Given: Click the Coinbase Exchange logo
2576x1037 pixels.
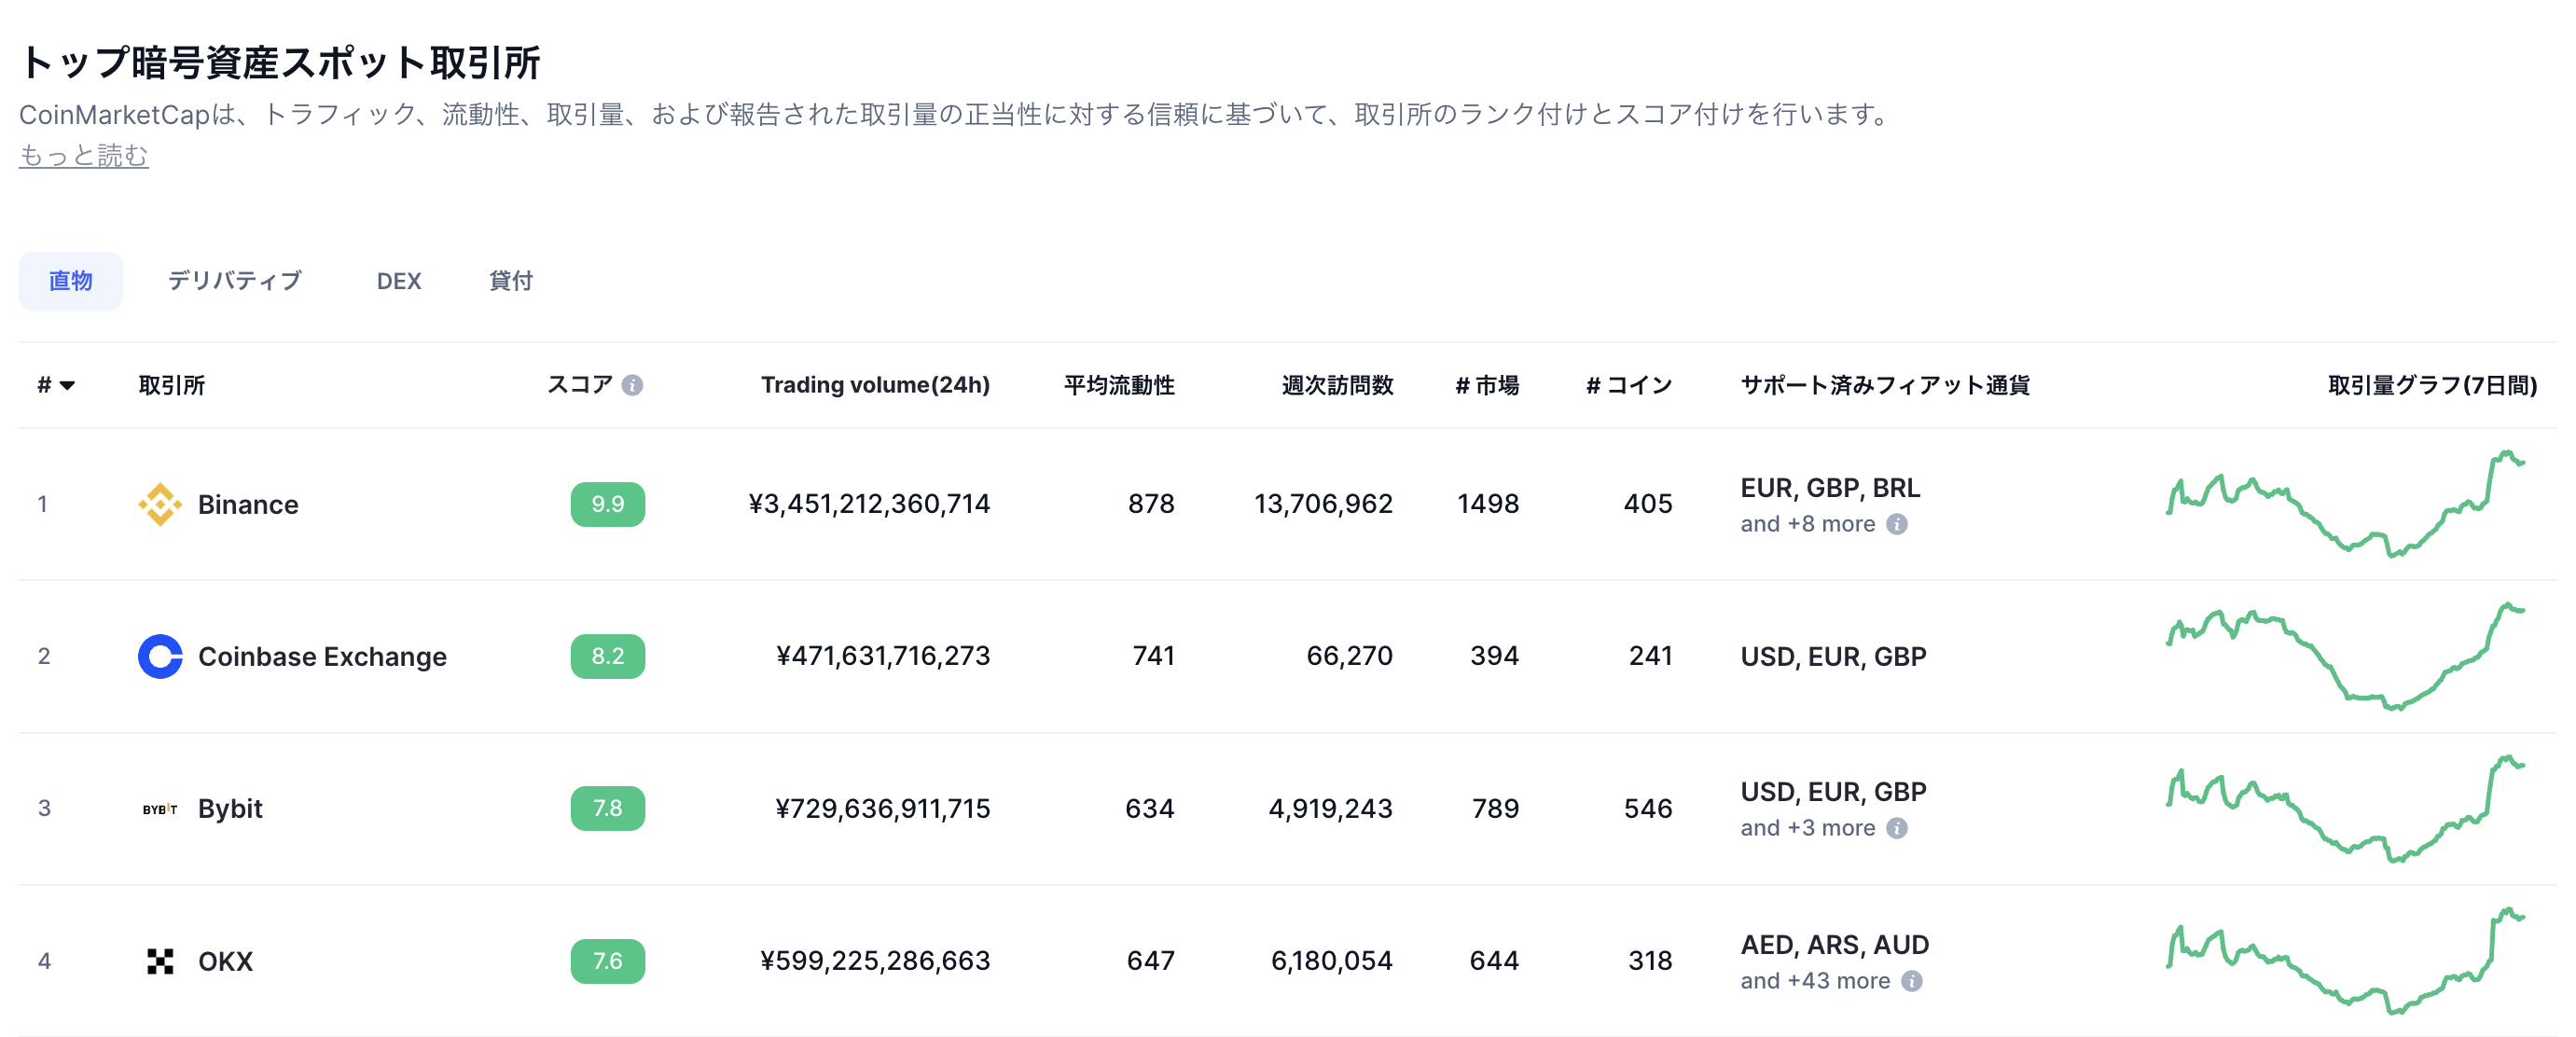Looking at the screenshot, I should click(160, 657).
